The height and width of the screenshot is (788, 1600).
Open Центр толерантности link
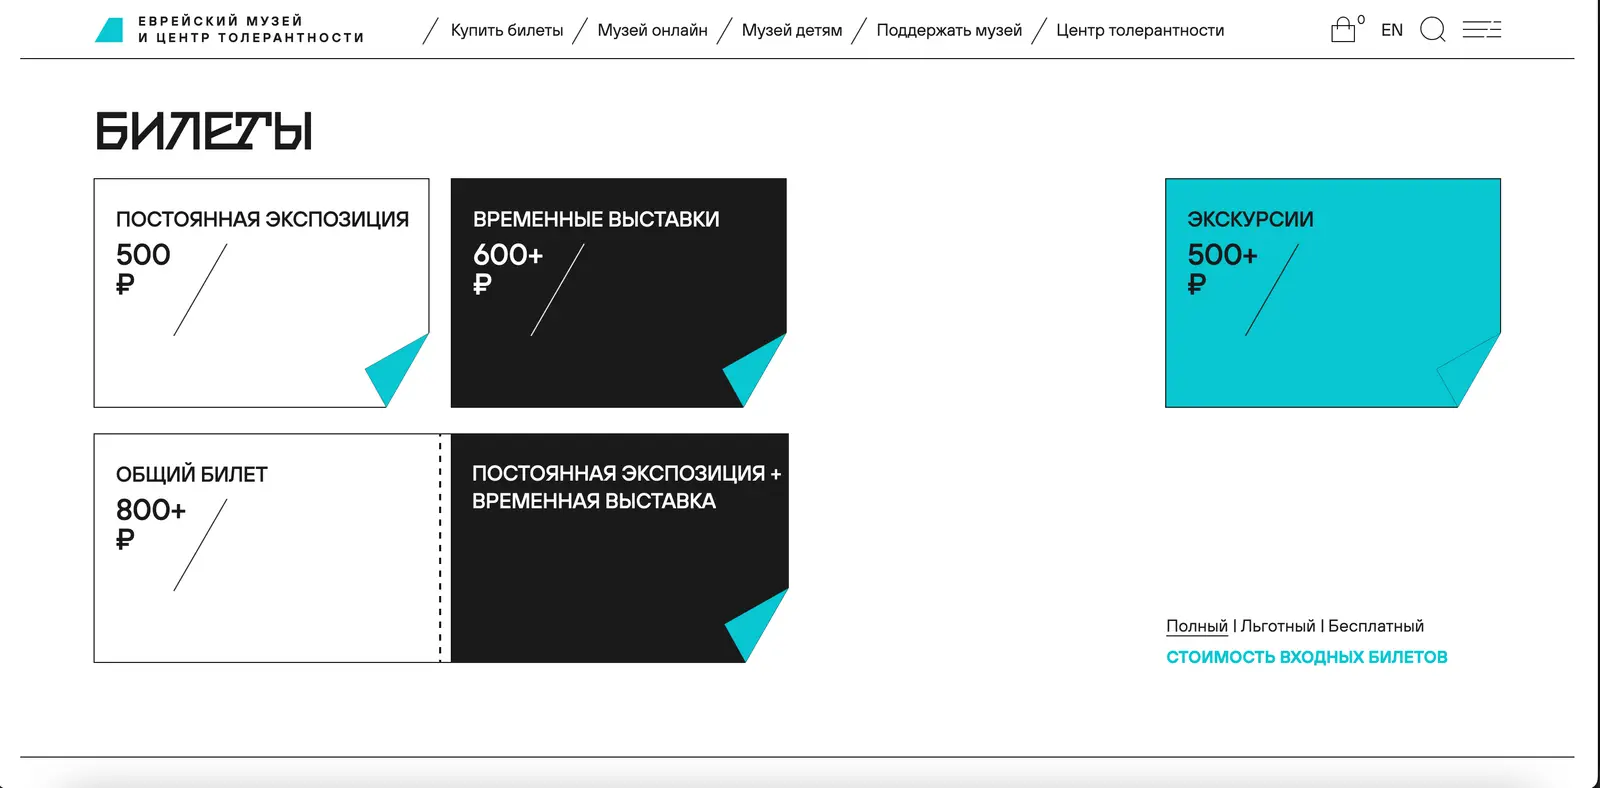click(1140, 30)
